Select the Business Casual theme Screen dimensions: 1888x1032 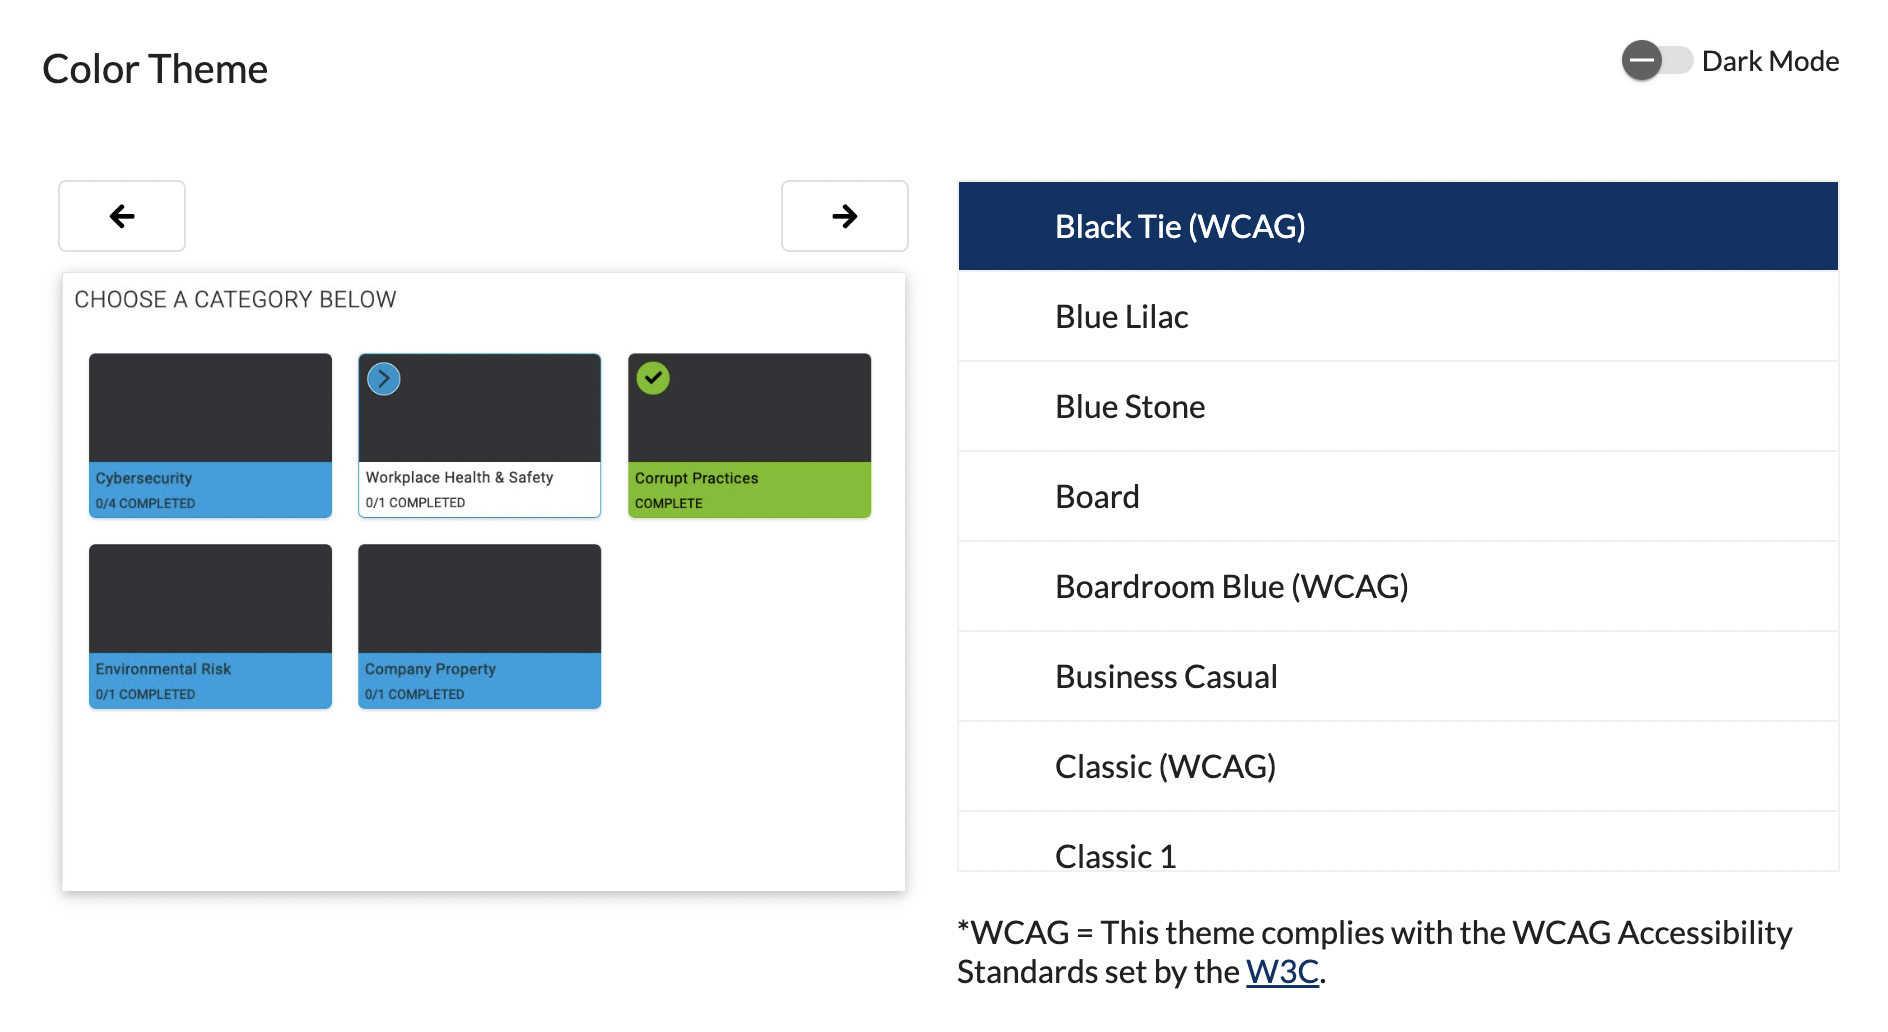[x=1397, y=677]
